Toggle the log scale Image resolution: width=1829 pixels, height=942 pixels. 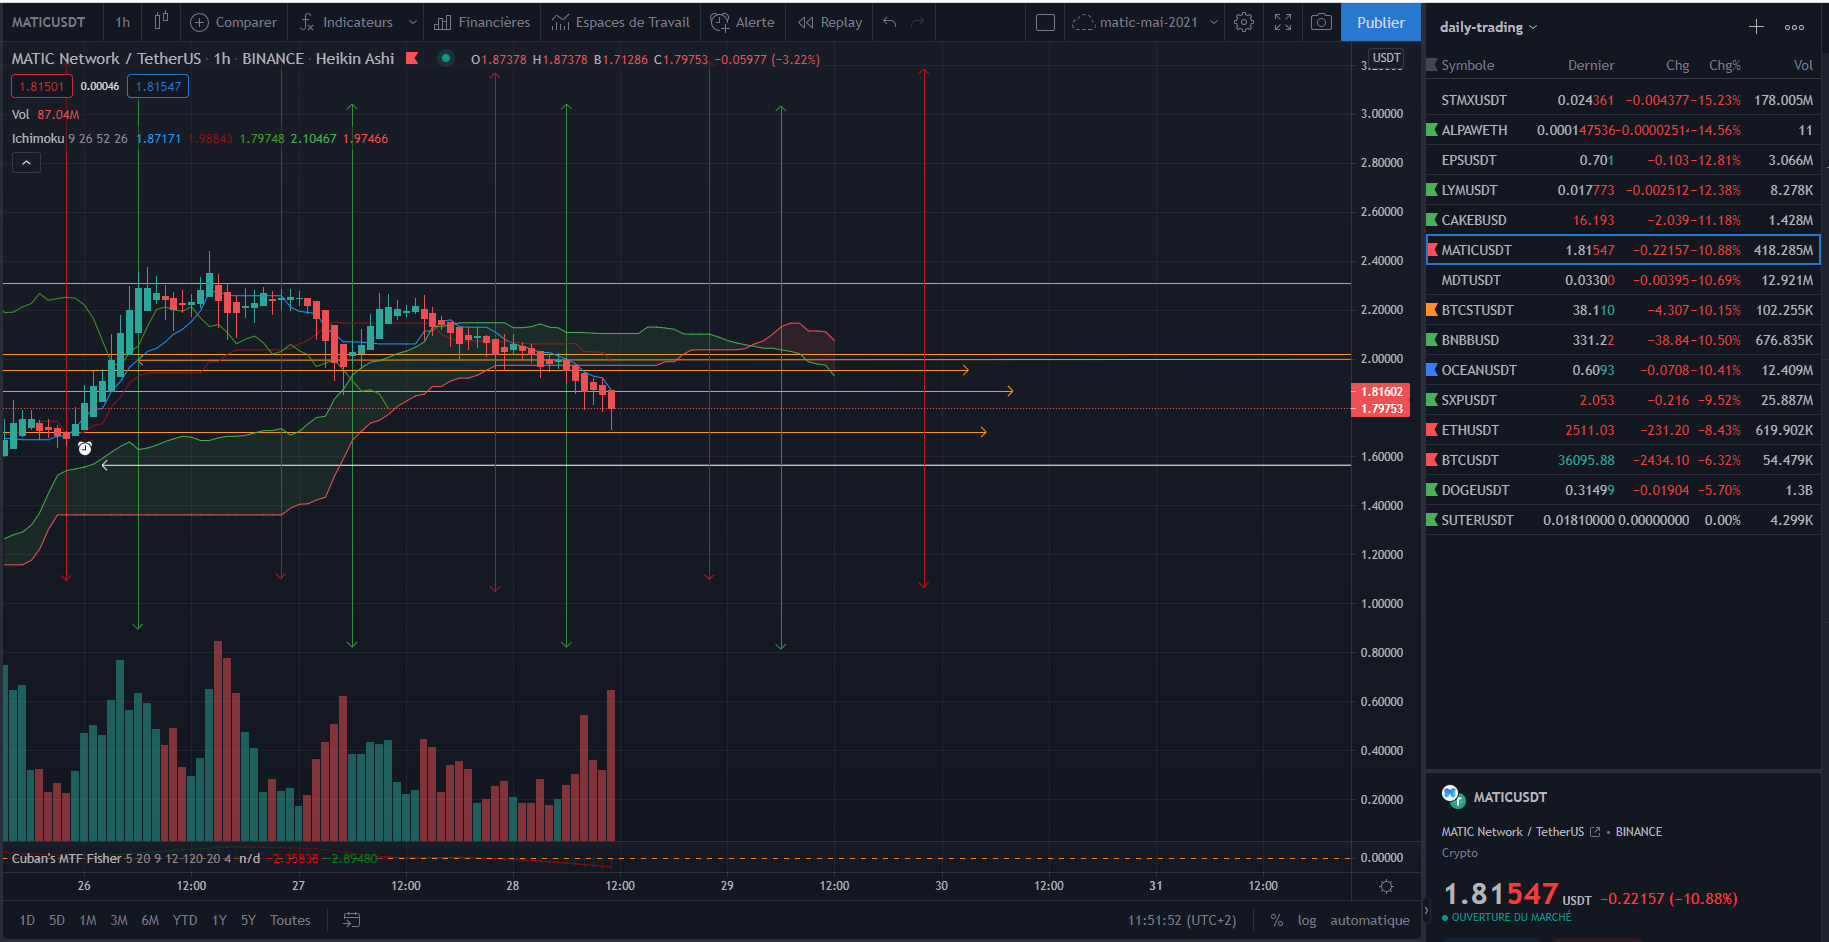pos(1307,920)
